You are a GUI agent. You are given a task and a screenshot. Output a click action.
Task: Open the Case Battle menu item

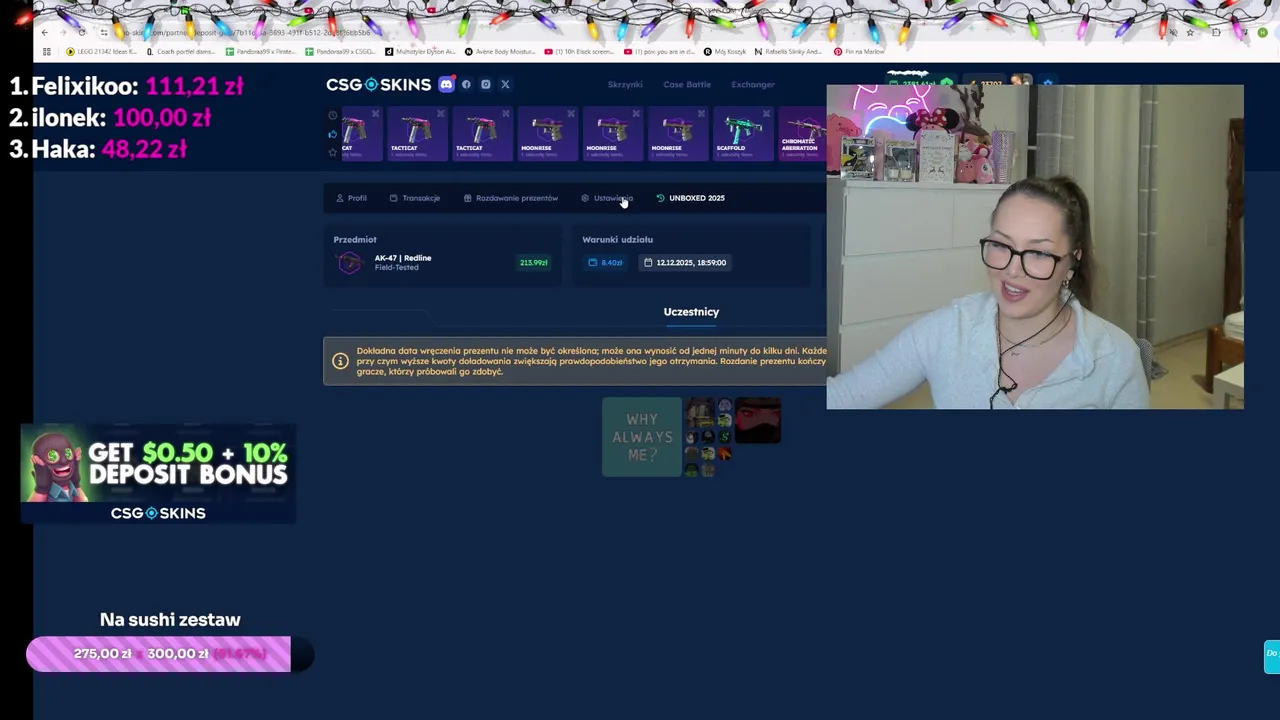pos(687,84)
